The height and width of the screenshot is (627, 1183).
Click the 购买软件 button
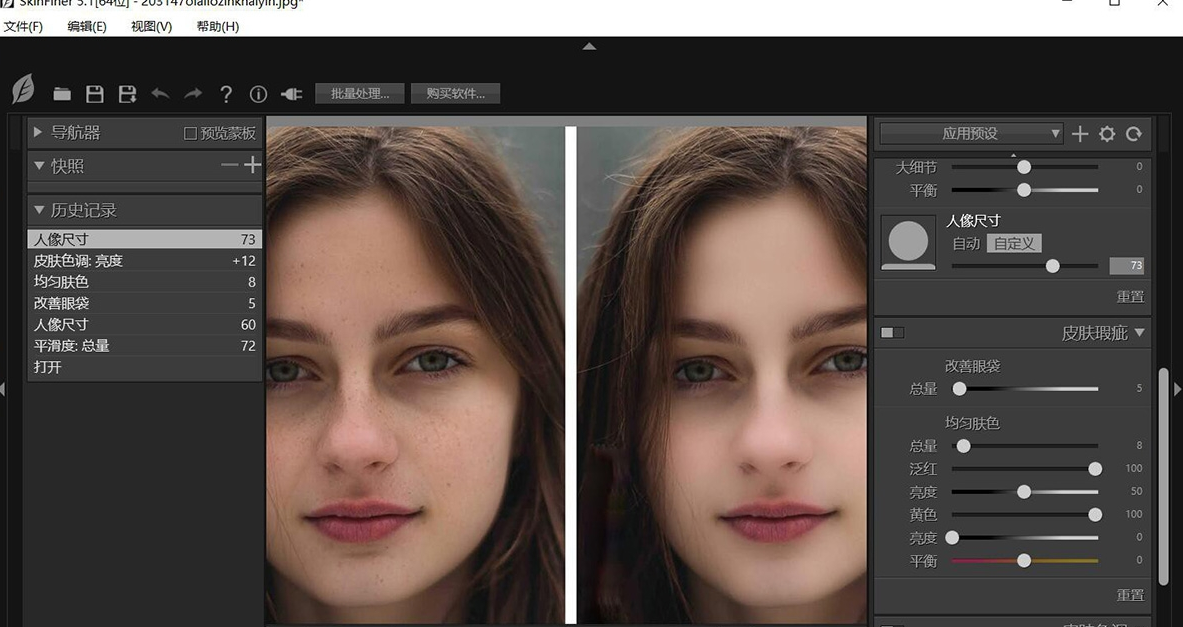pos(455,94)
